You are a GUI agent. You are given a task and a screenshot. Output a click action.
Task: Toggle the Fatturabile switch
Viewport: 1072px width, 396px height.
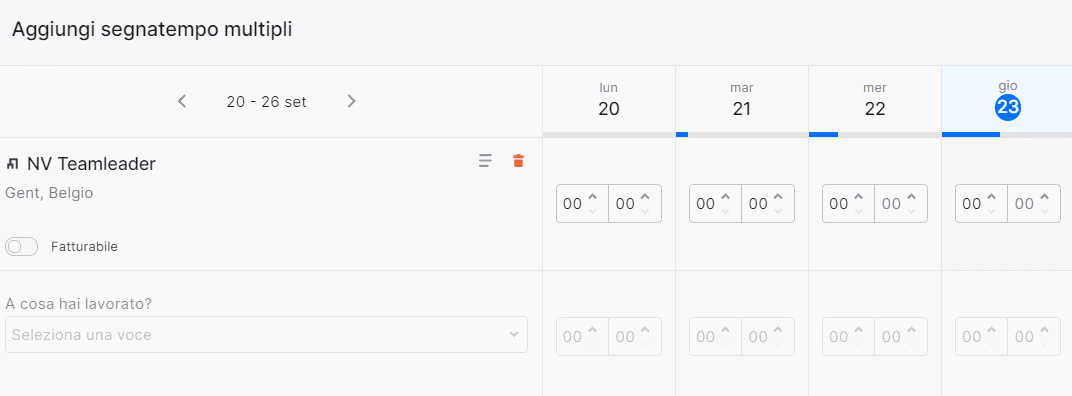coord(21,247)
